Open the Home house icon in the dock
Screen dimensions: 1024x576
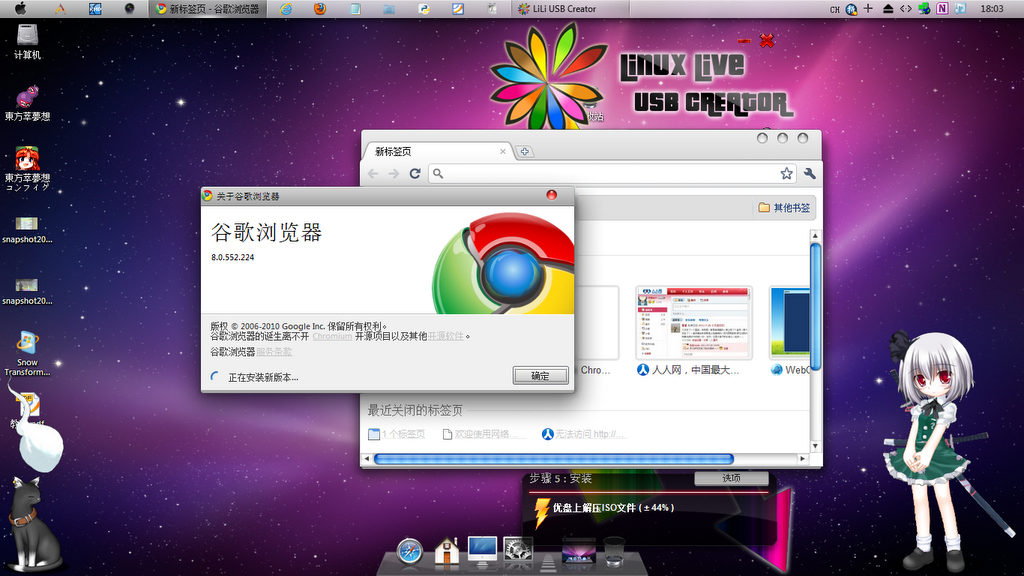click(x=447, y=551)
